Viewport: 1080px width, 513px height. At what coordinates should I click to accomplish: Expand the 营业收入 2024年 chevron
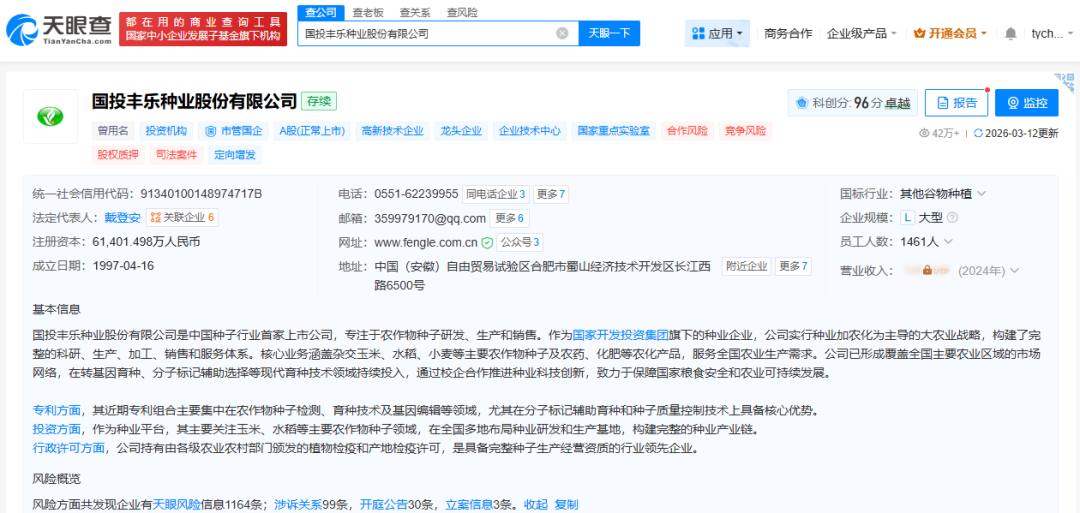click(x=1014, y=271)
